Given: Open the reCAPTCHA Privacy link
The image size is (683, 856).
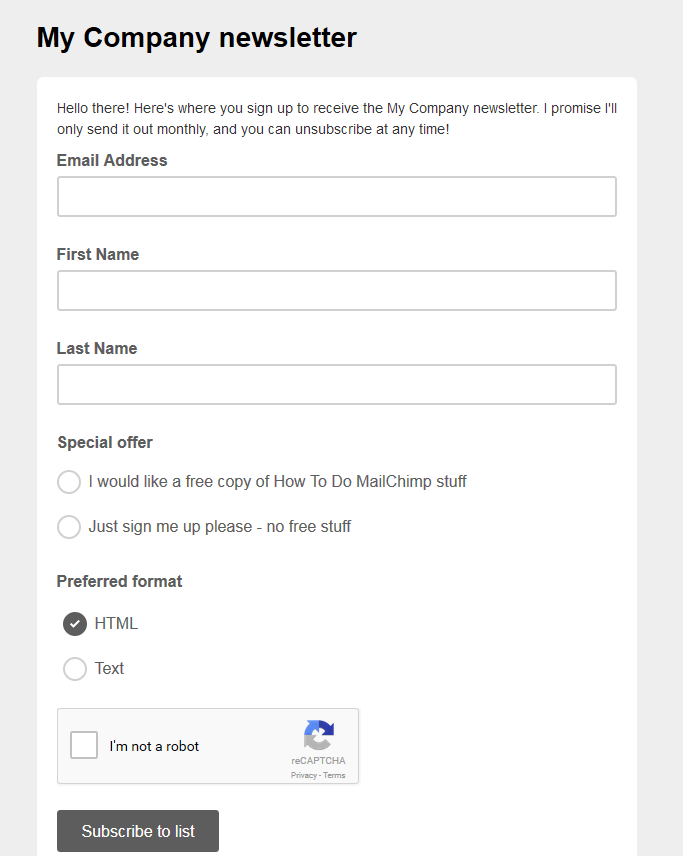Looking at the screenshot, I should point(303,775).
